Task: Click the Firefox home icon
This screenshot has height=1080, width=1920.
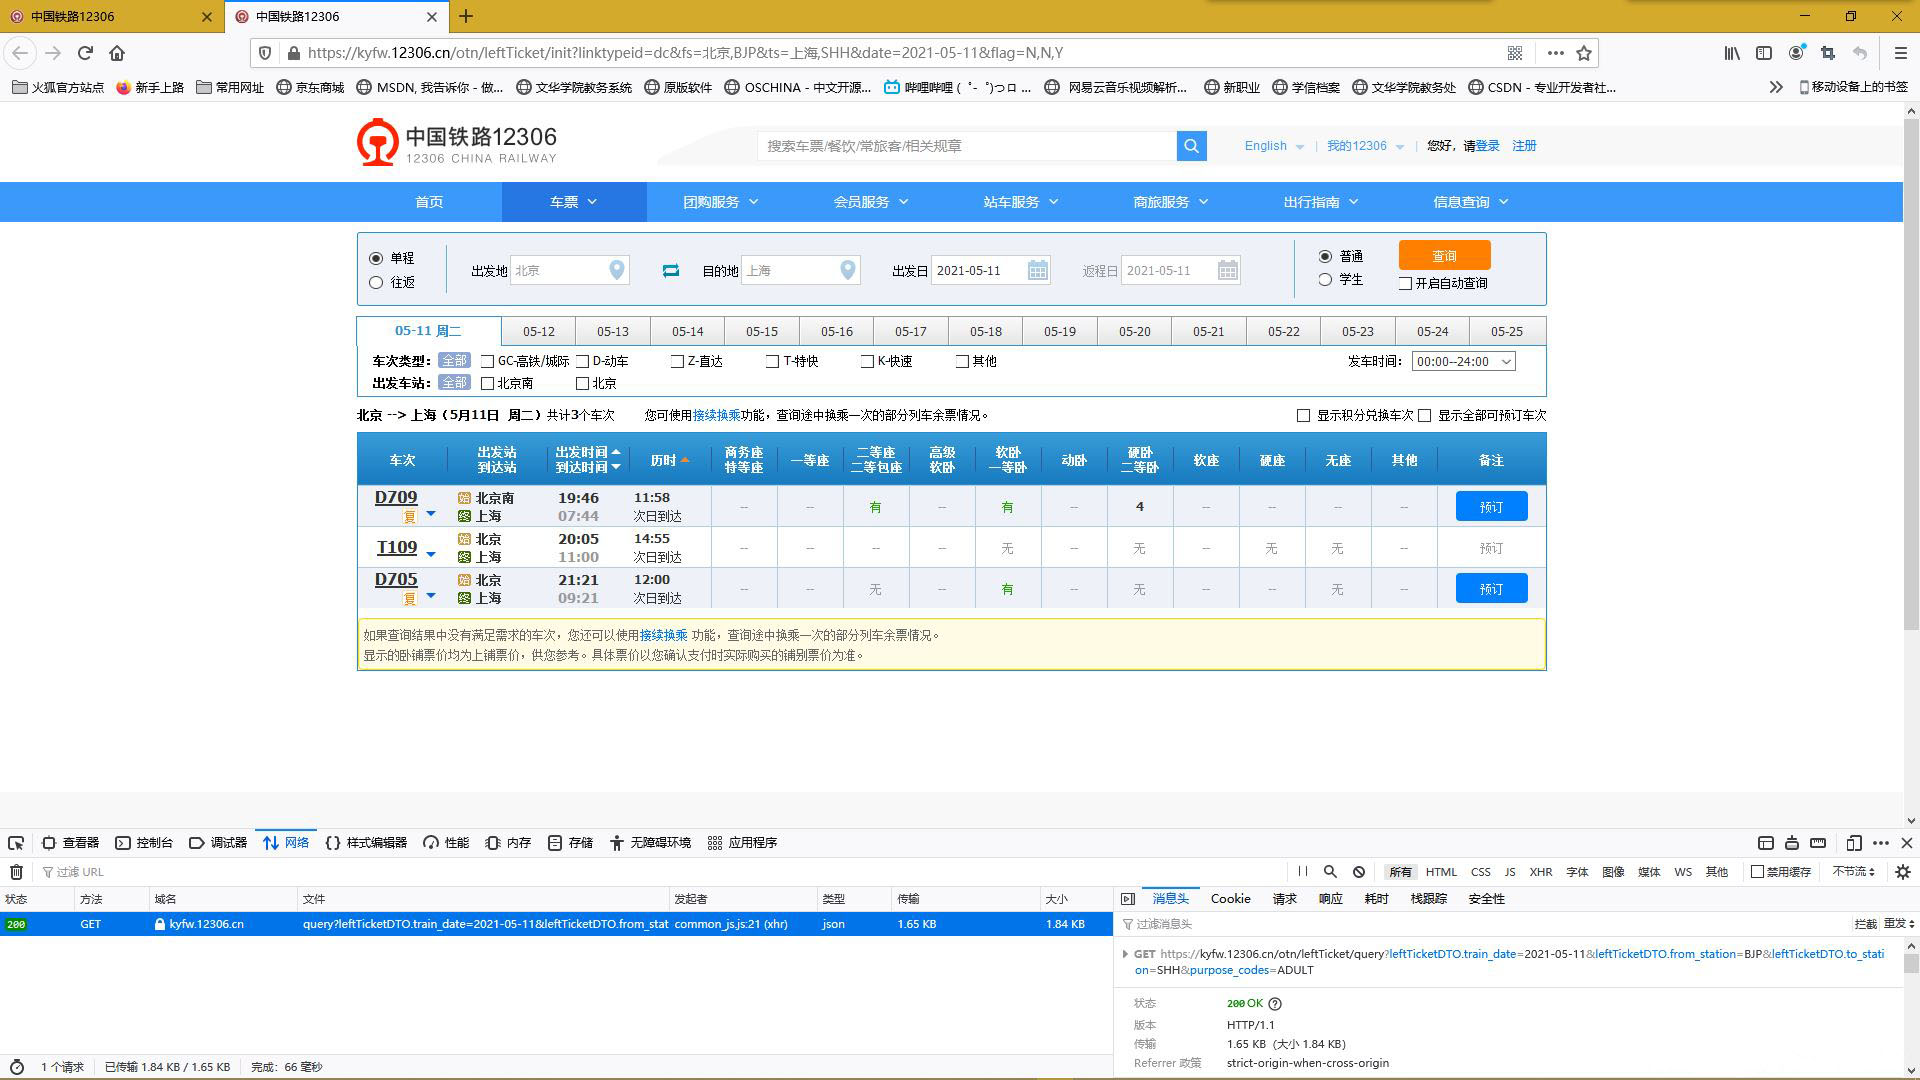Action: pos(117,53)
